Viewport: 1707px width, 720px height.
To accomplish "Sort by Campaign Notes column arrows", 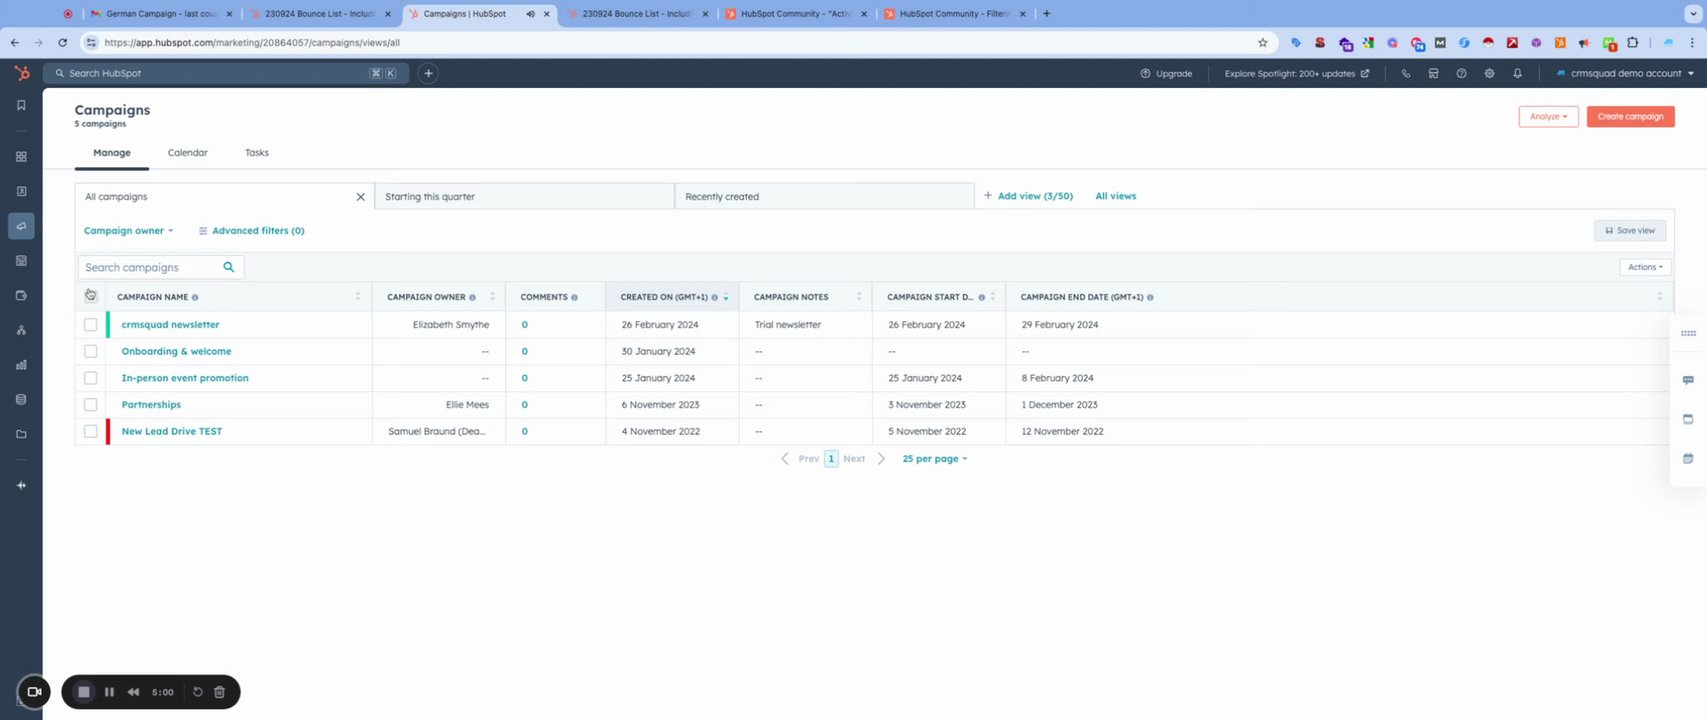I will point(859,297).
